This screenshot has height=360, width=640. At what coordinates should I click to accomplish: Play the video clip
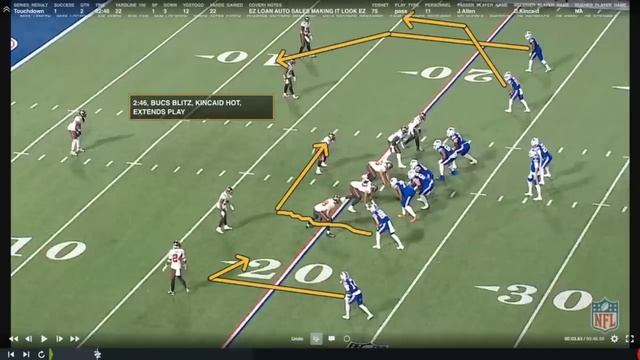coord(44,339)
